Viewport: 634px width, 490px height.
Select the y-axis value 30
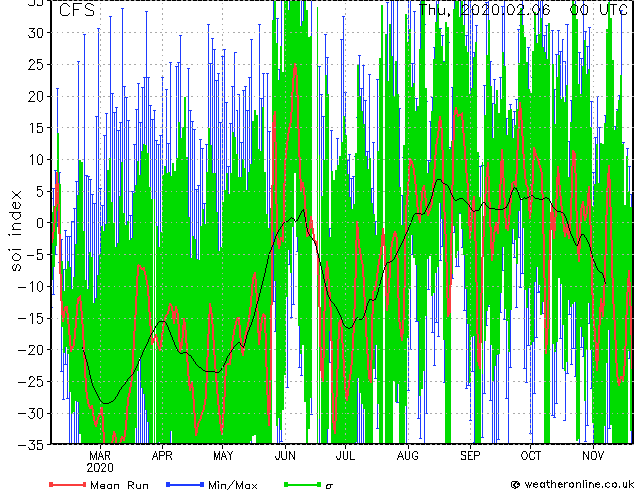coord(36,33)
